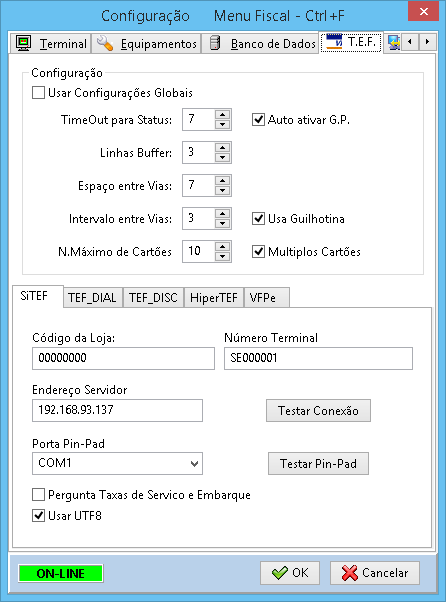The width and height of the screenshot is (446, 602).
Task: Toggle Usar UTF8 checkbox
Action: click(38, 516)
